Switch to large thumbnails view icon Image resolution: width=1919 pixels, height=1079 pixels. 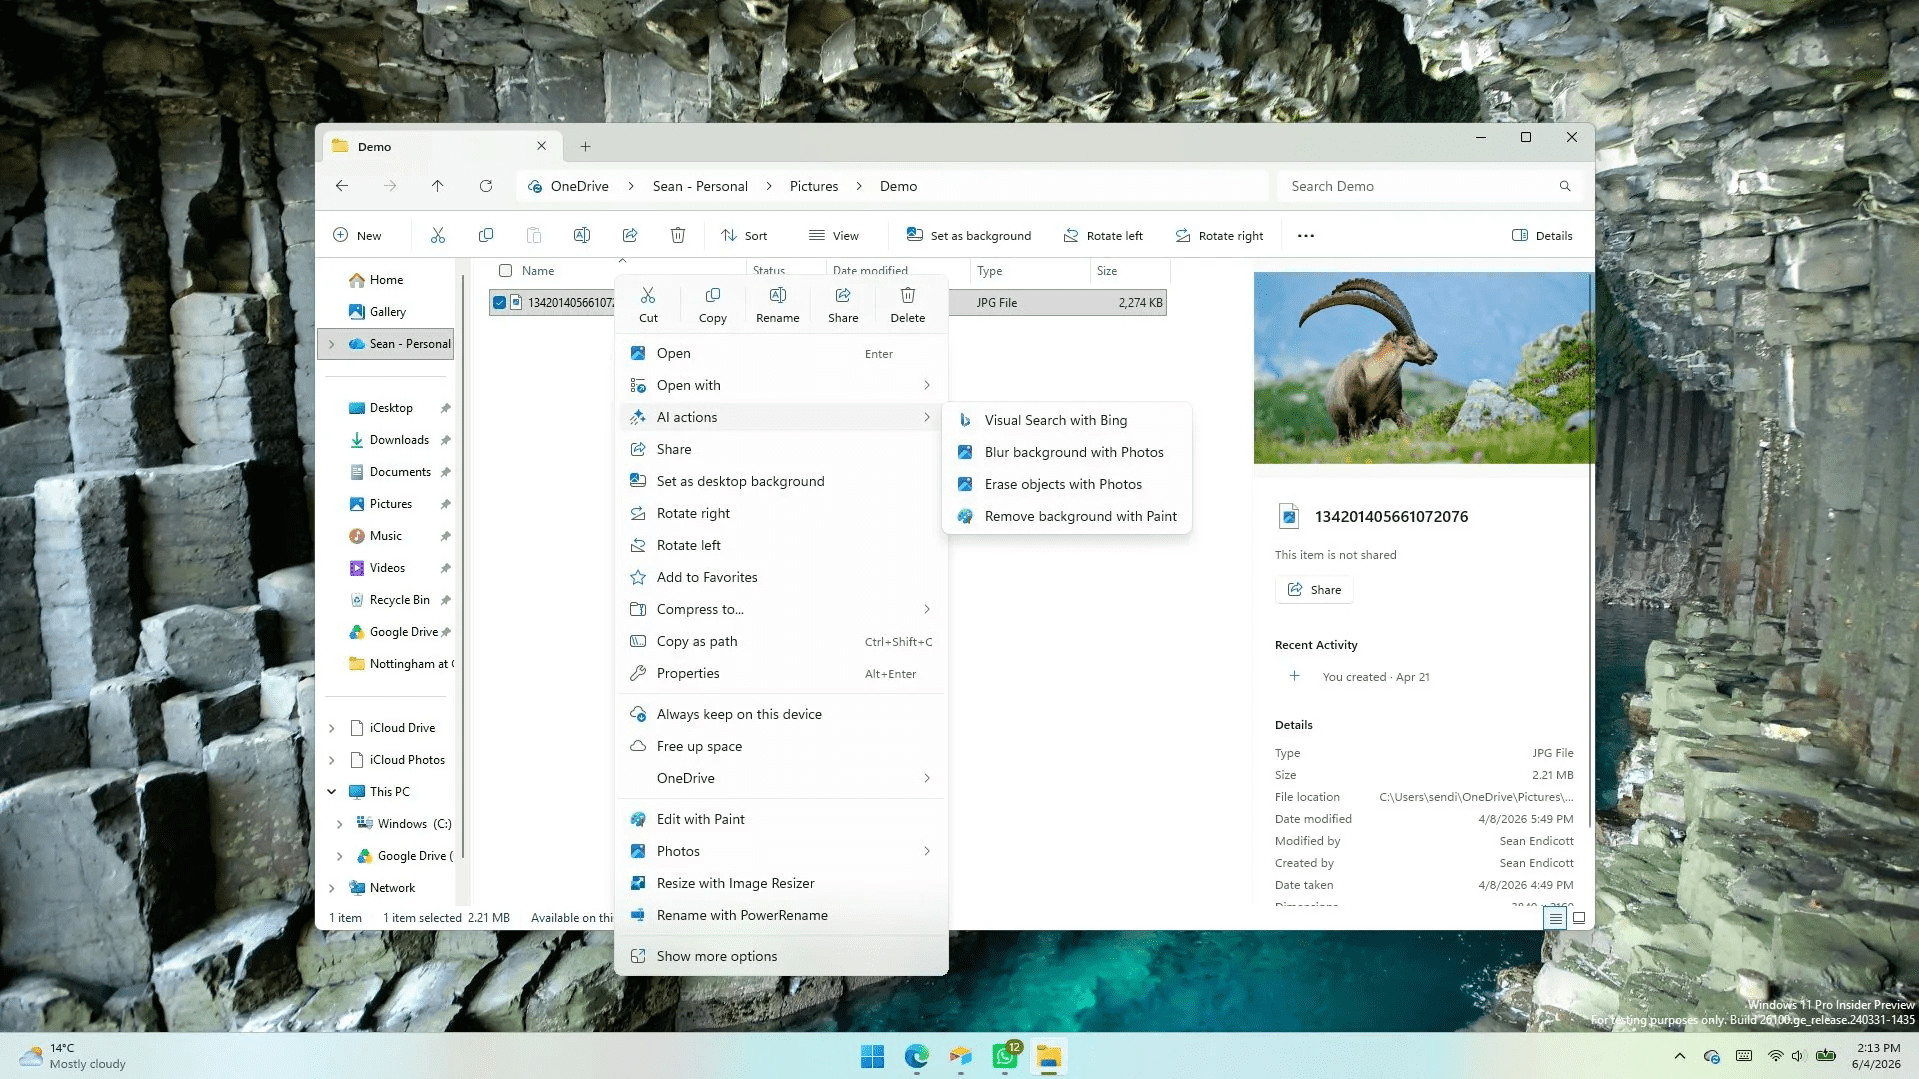[x=1579, y=918]
